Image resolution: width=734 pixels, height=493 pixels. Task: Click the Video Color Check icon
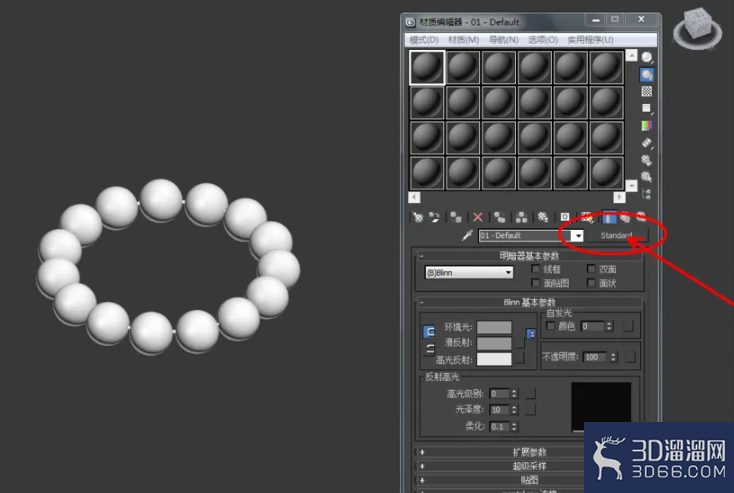[x=647, y=125]
